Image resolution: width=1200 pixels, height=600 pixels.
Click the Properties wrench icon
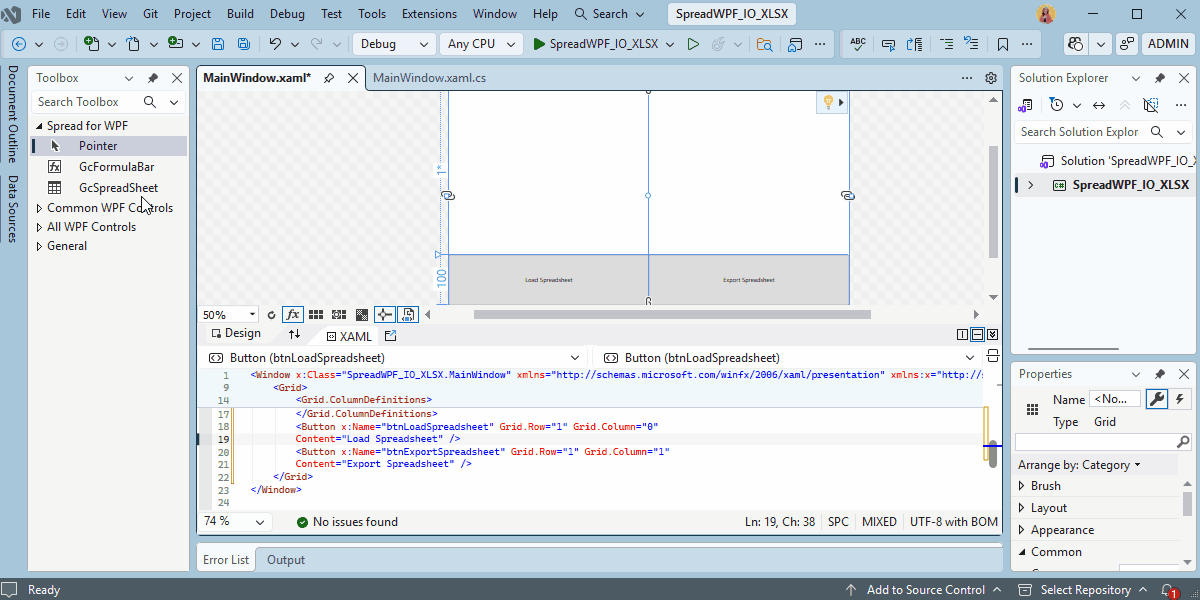coord(1157,399)
